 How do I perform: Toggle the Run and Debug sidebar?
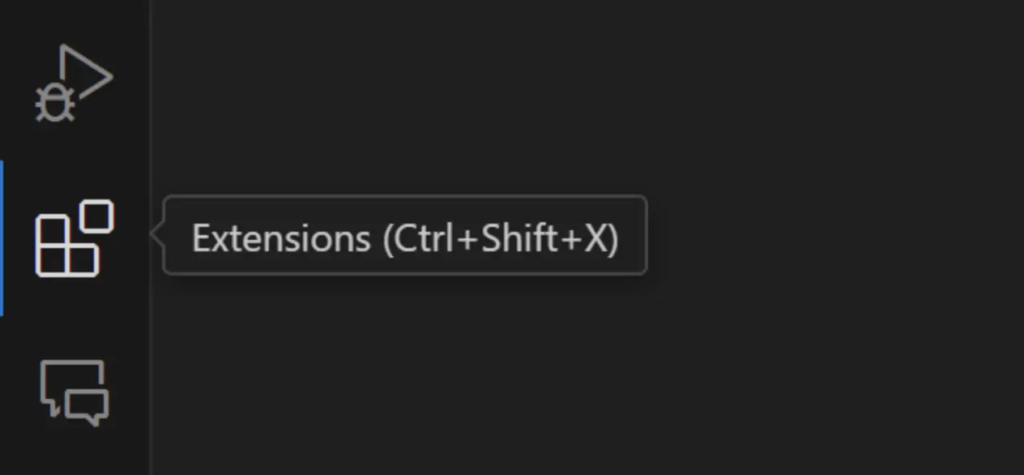tap(73, 84)
